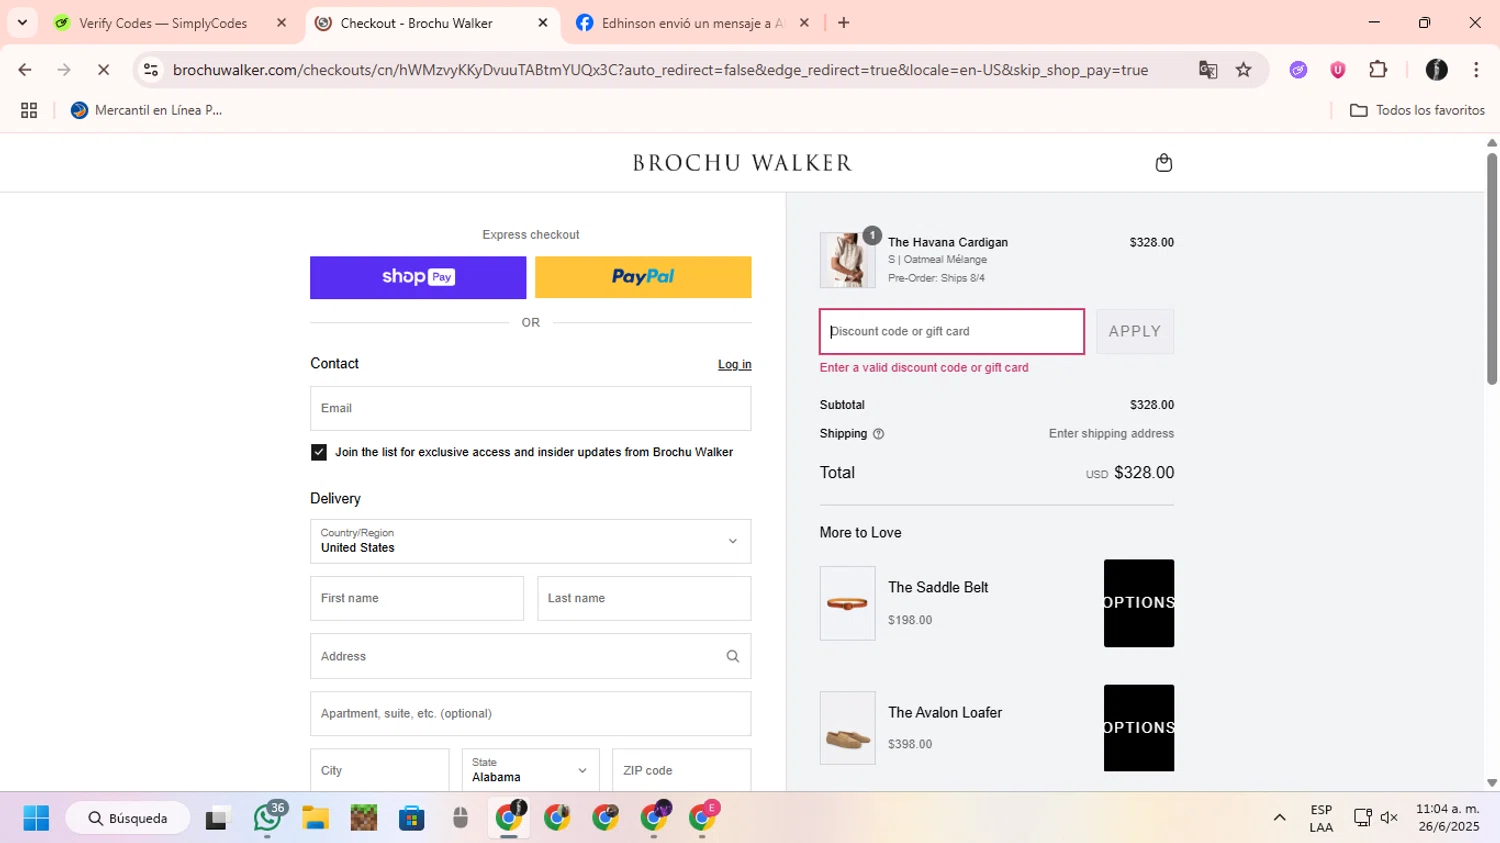The height and width of the screenshot is (843, 1500).
Task: Open Mercantil en Línea bookmark
Action: pos(146,110)
